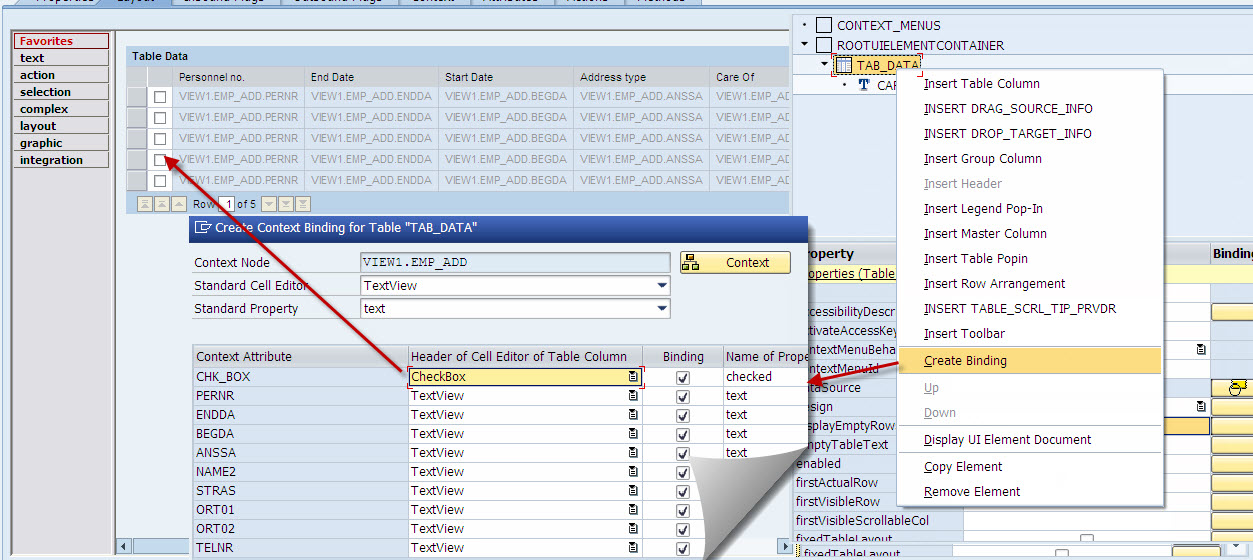The width and height of the screenshot is (1253, 560).
Task: Click page-up arrow in Table Data pager
Action: [161, 204]
